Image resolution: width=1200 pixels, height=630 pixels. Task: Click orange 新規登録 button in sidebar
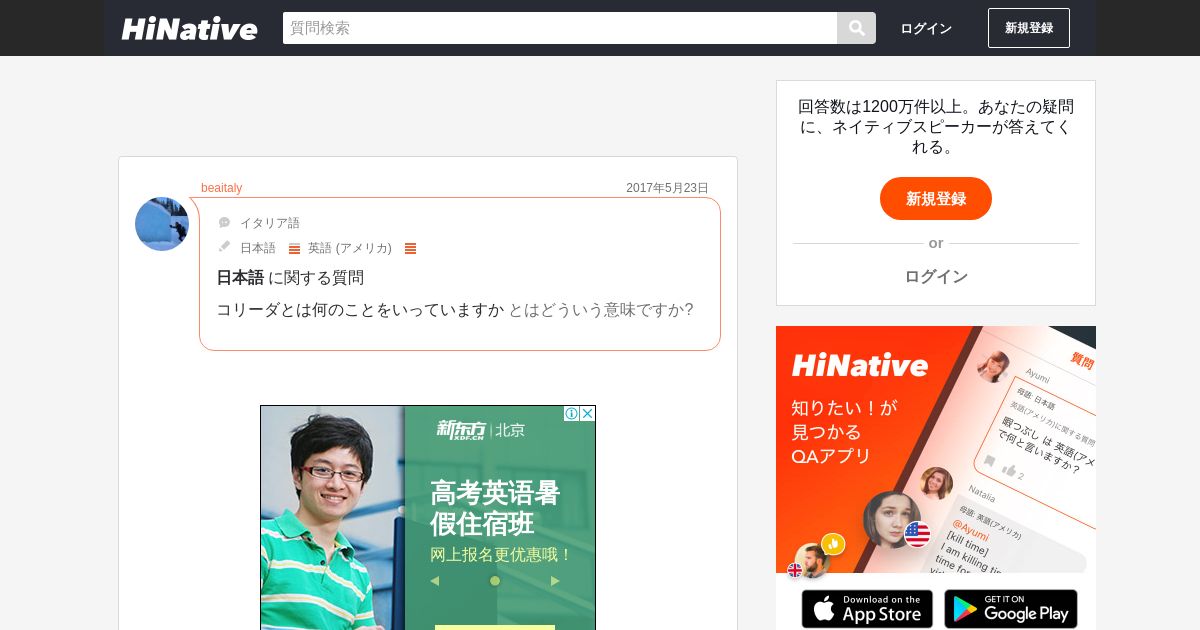(936, 198)
